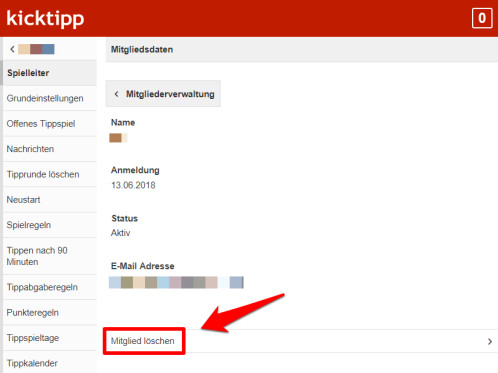This screenshot has width=498, height=373.
Task: Click the blurred e-mail address value
Action: (x=176, y=282)
